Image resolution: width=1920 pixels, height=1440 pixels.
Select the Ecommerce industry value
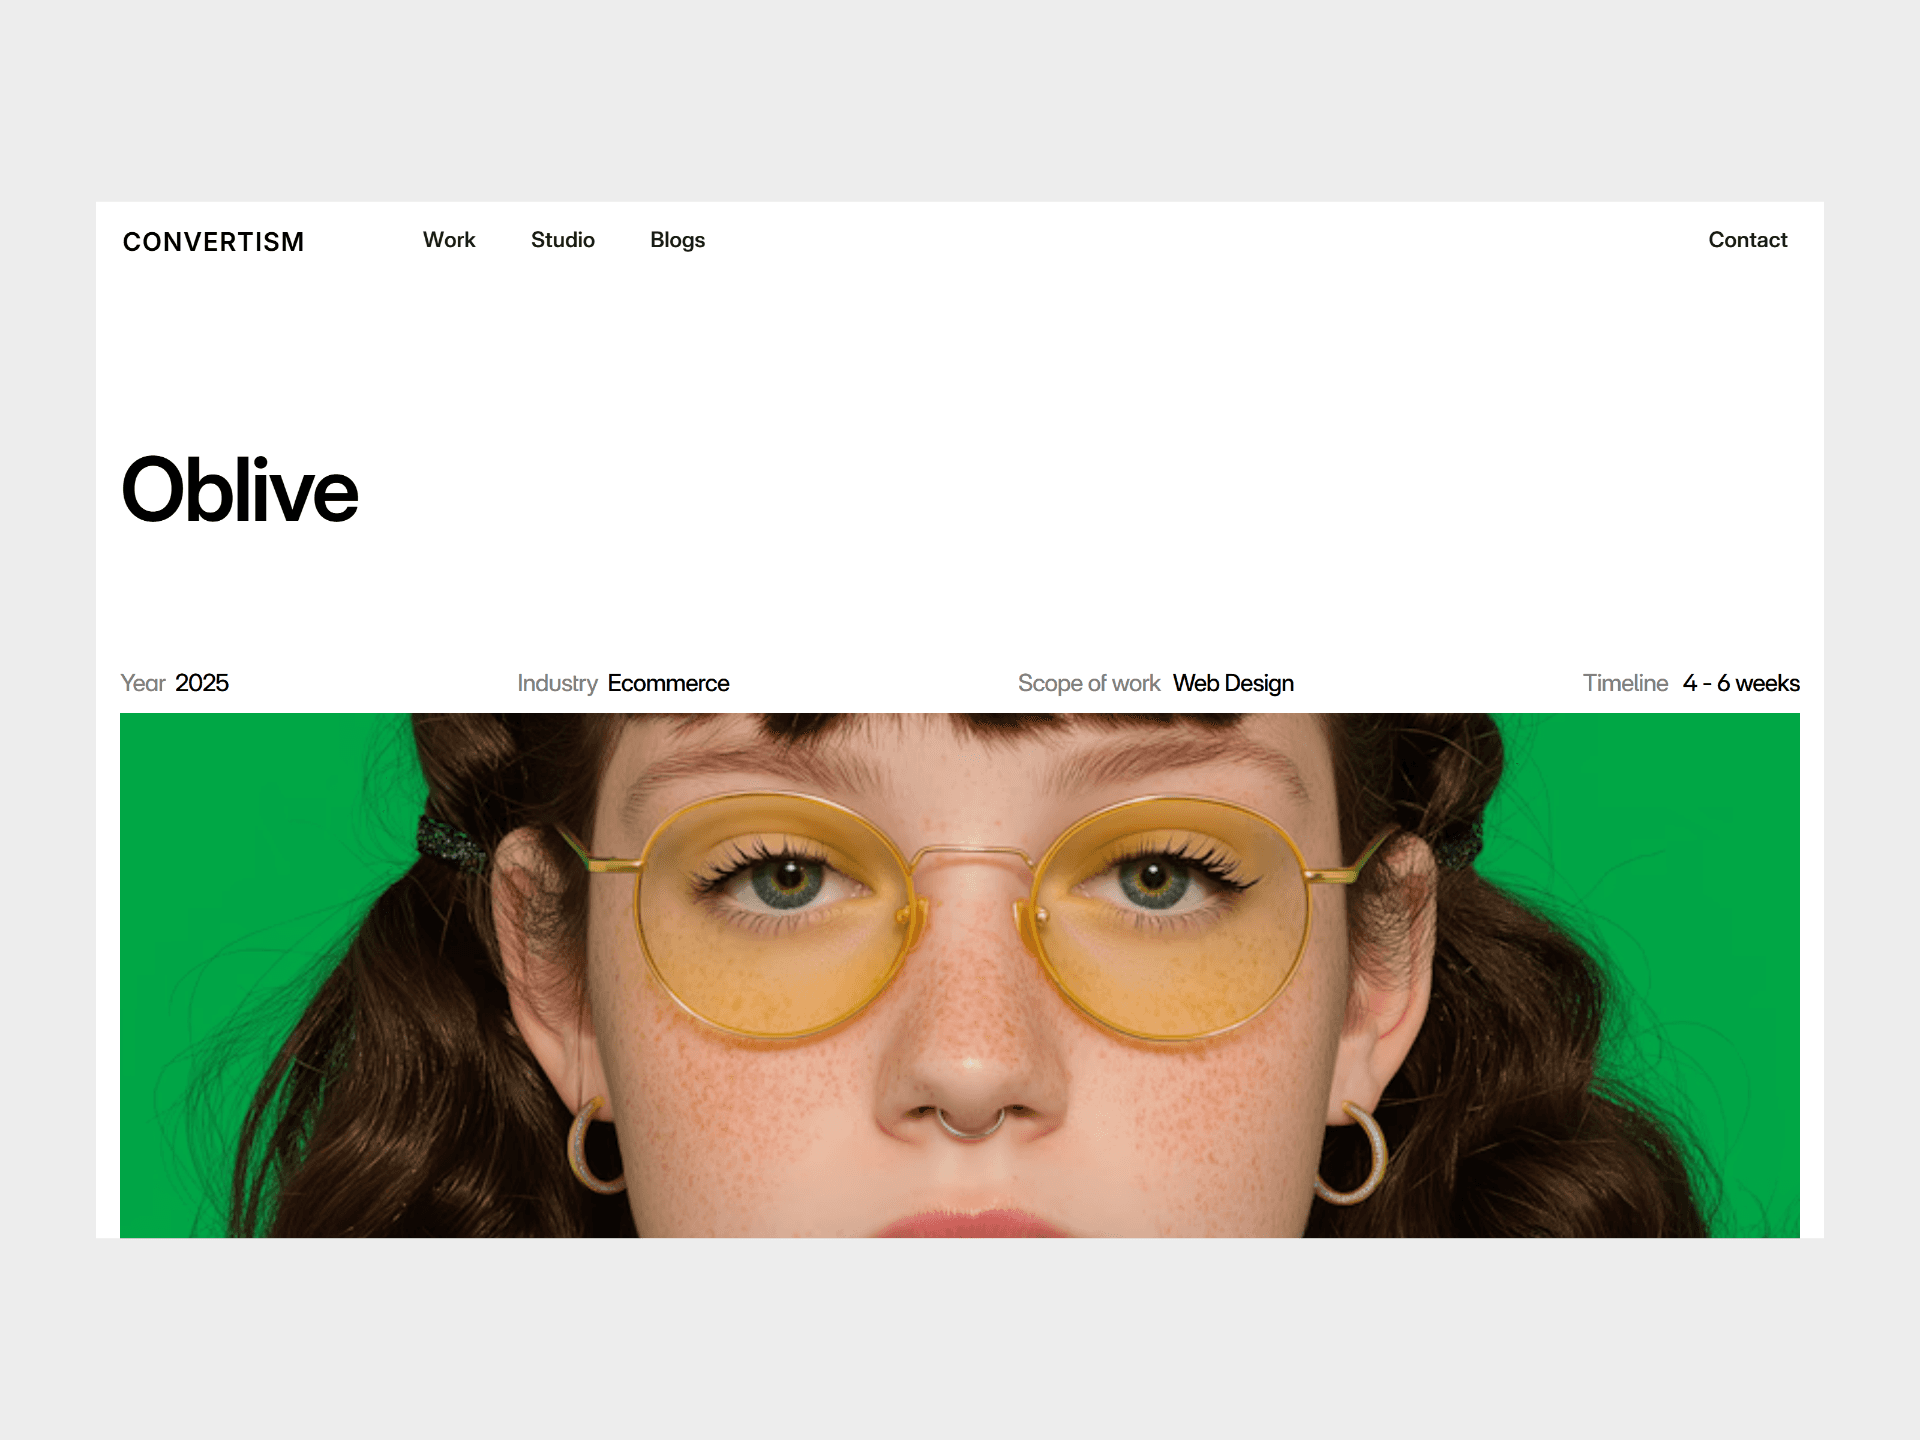(668, 683)
